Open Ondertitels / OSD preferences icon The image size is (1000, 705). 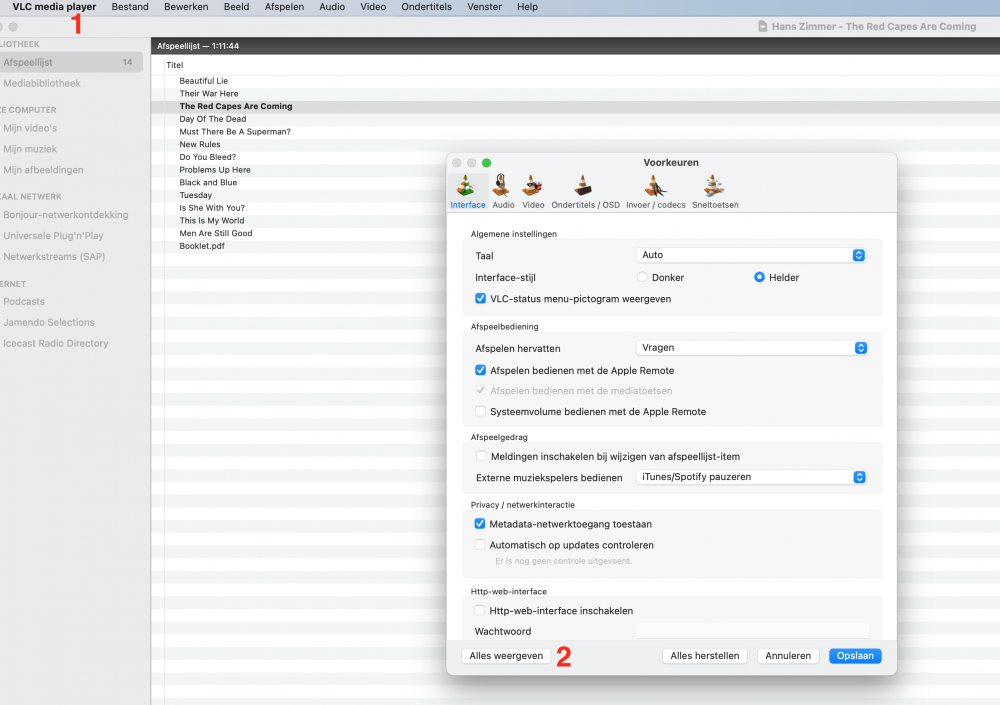pos(585,187)
